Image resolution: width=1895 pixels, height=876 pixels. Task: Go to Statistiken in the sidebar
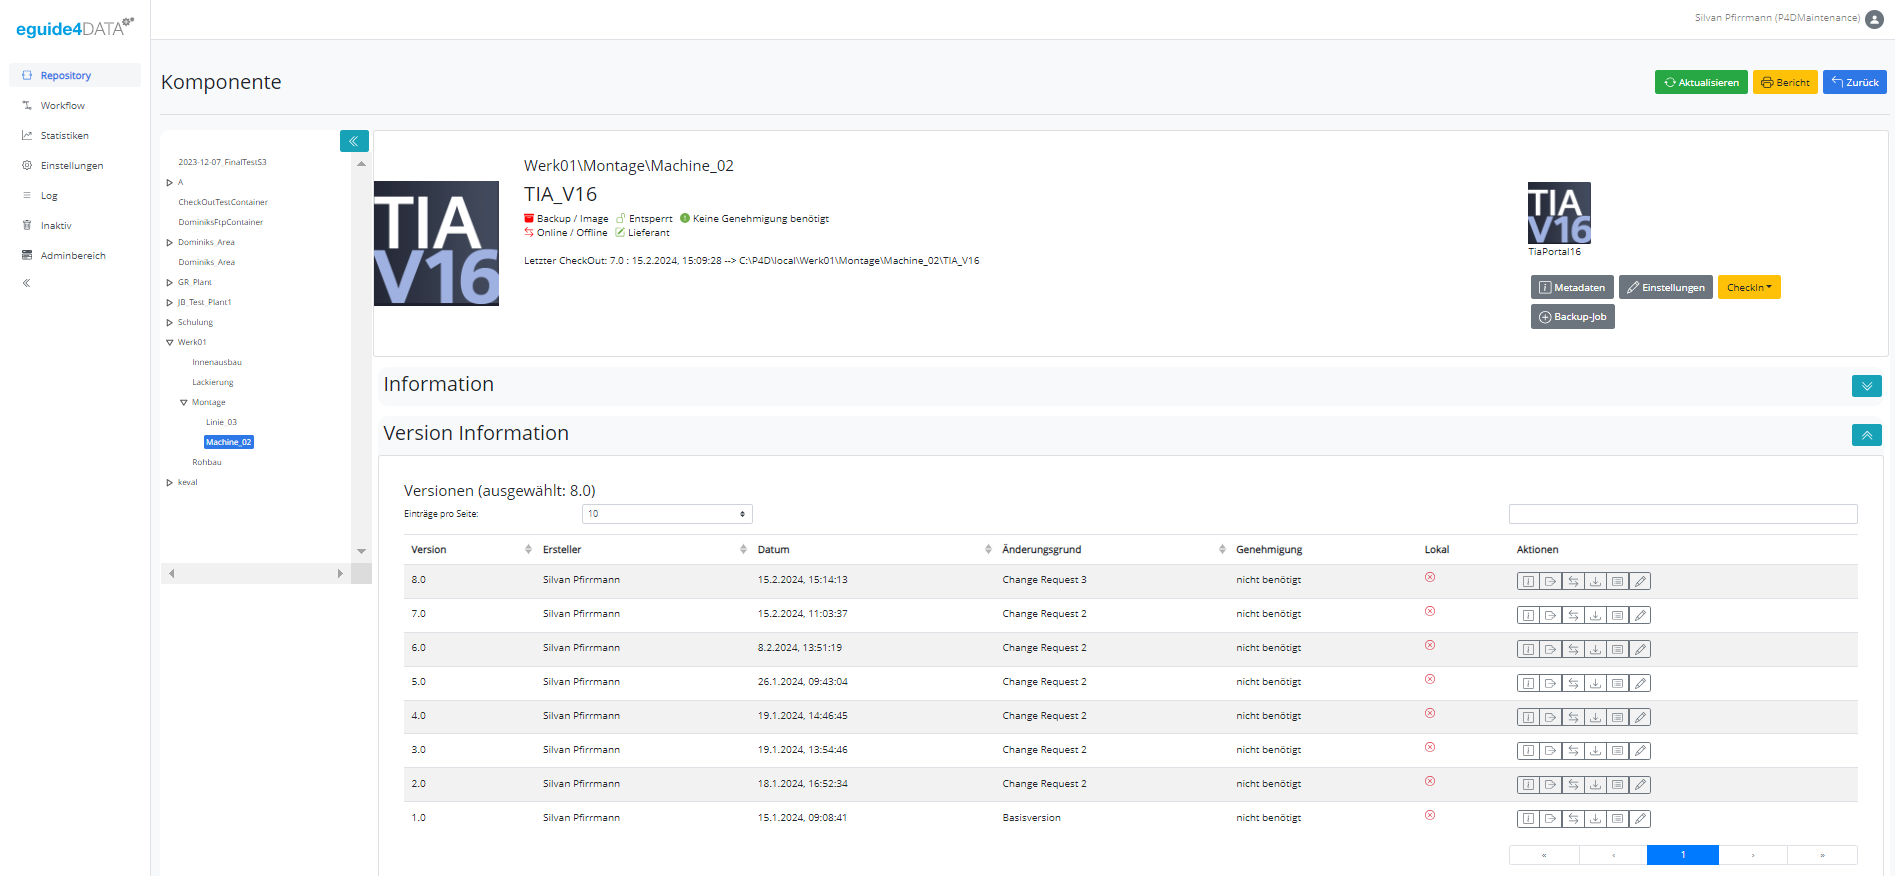tap(64, 136)
